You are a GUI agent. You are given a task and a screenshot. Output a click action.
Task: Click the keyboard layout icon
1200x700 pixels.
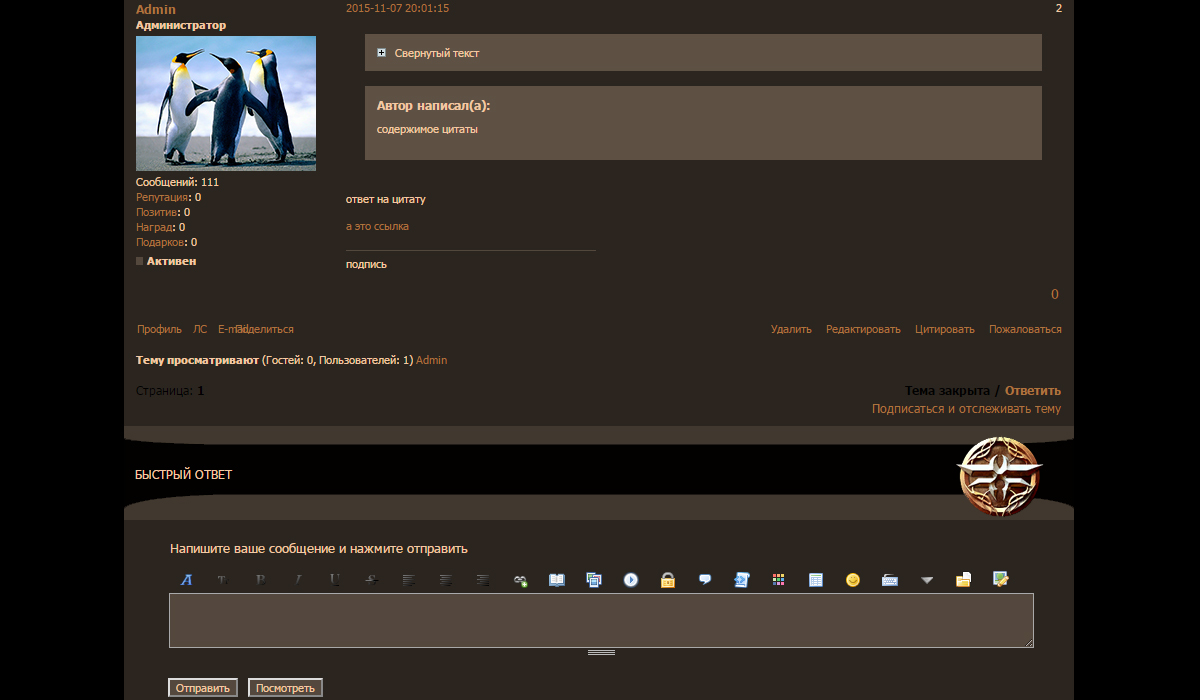tap(890, 580)
